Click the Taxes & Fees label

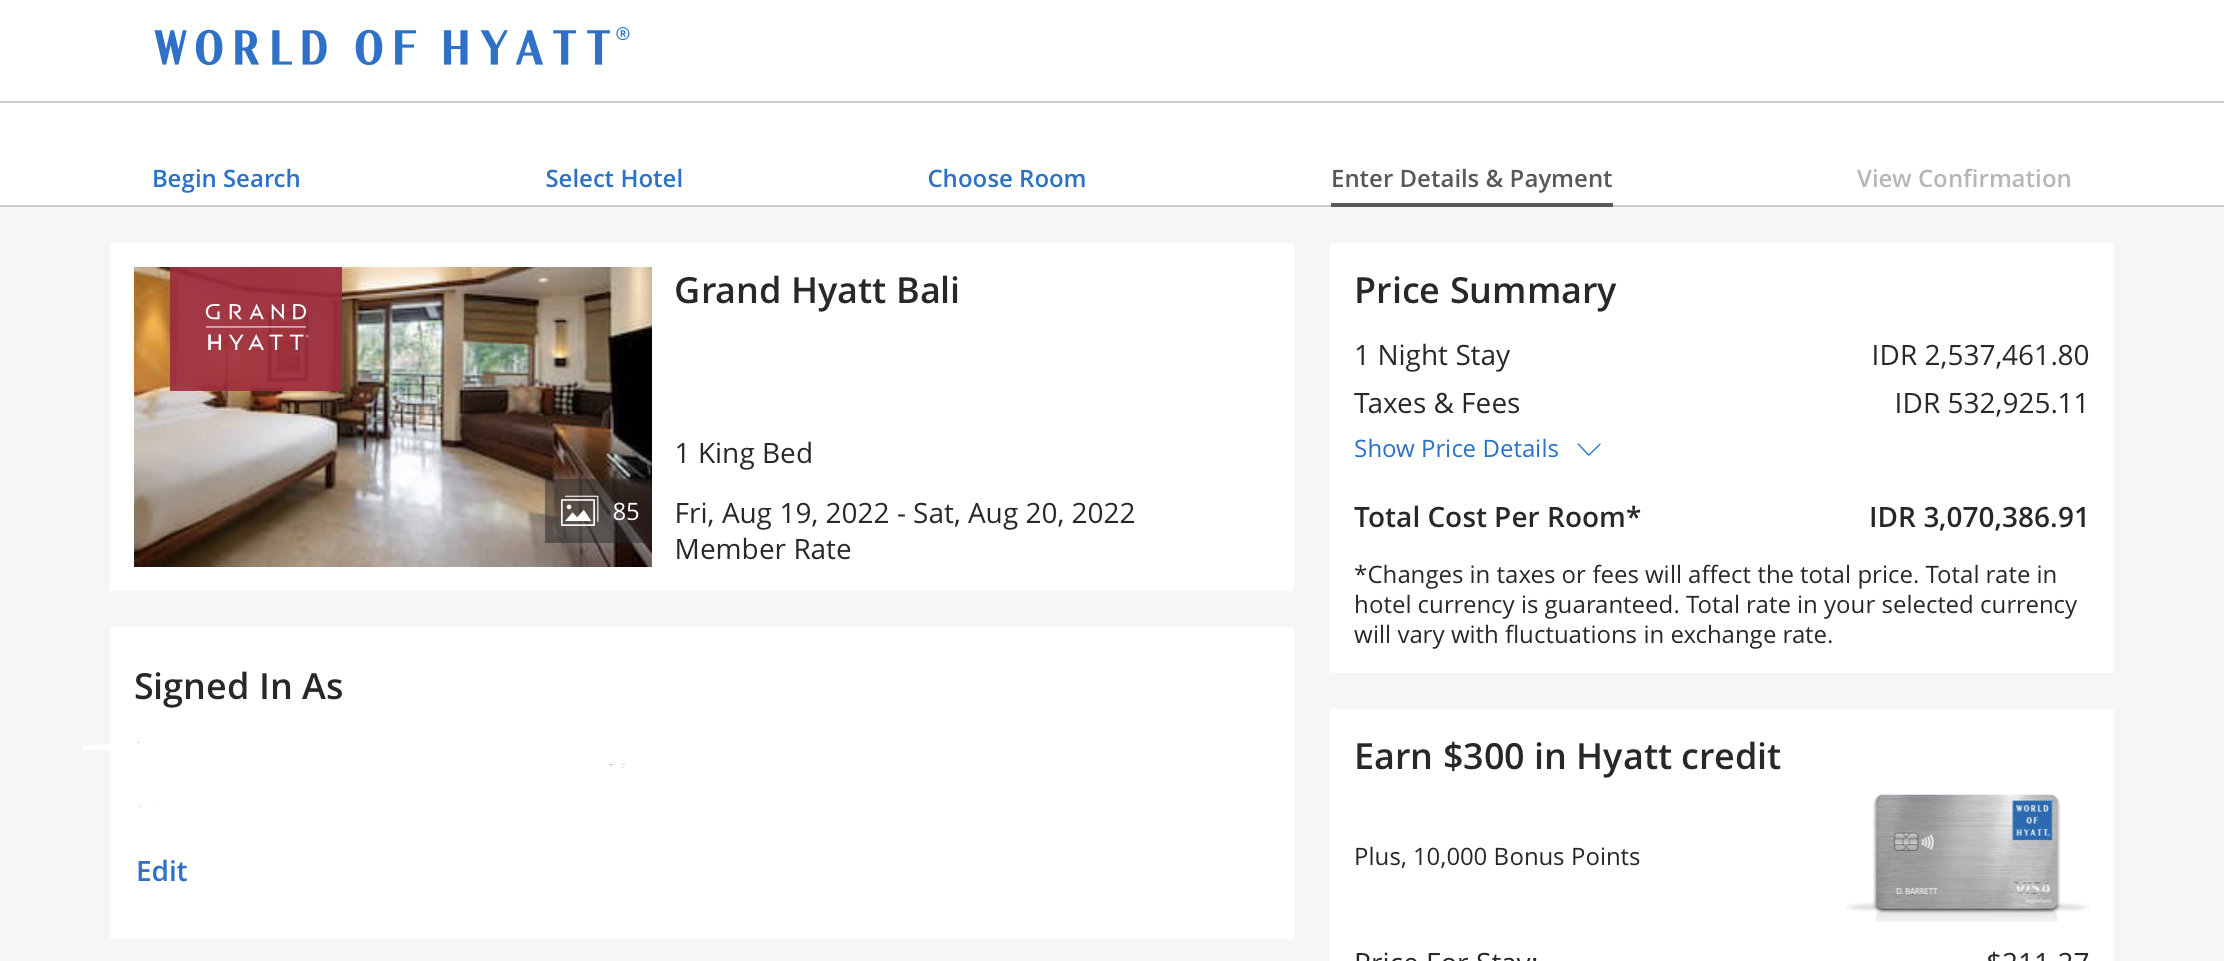(x=1437, y=403)
